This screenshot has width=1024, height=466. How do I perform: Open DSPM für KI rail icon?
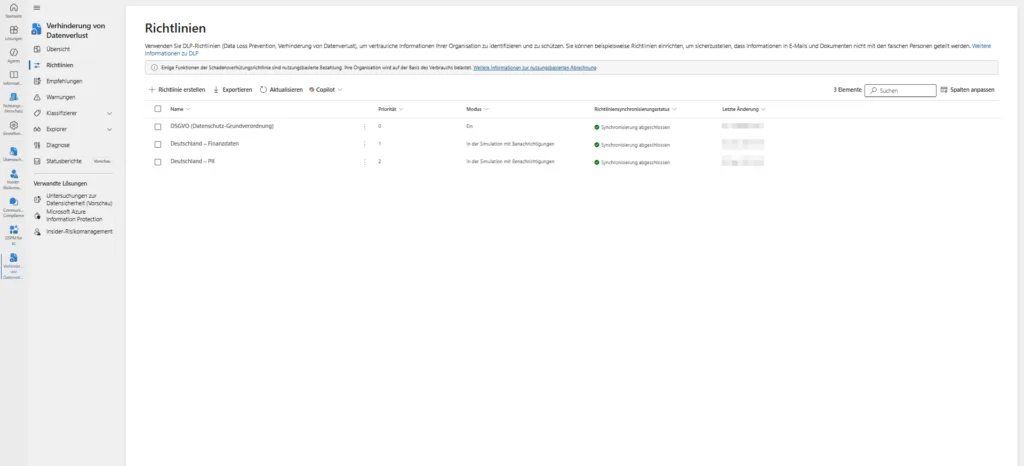click(13, 231)
